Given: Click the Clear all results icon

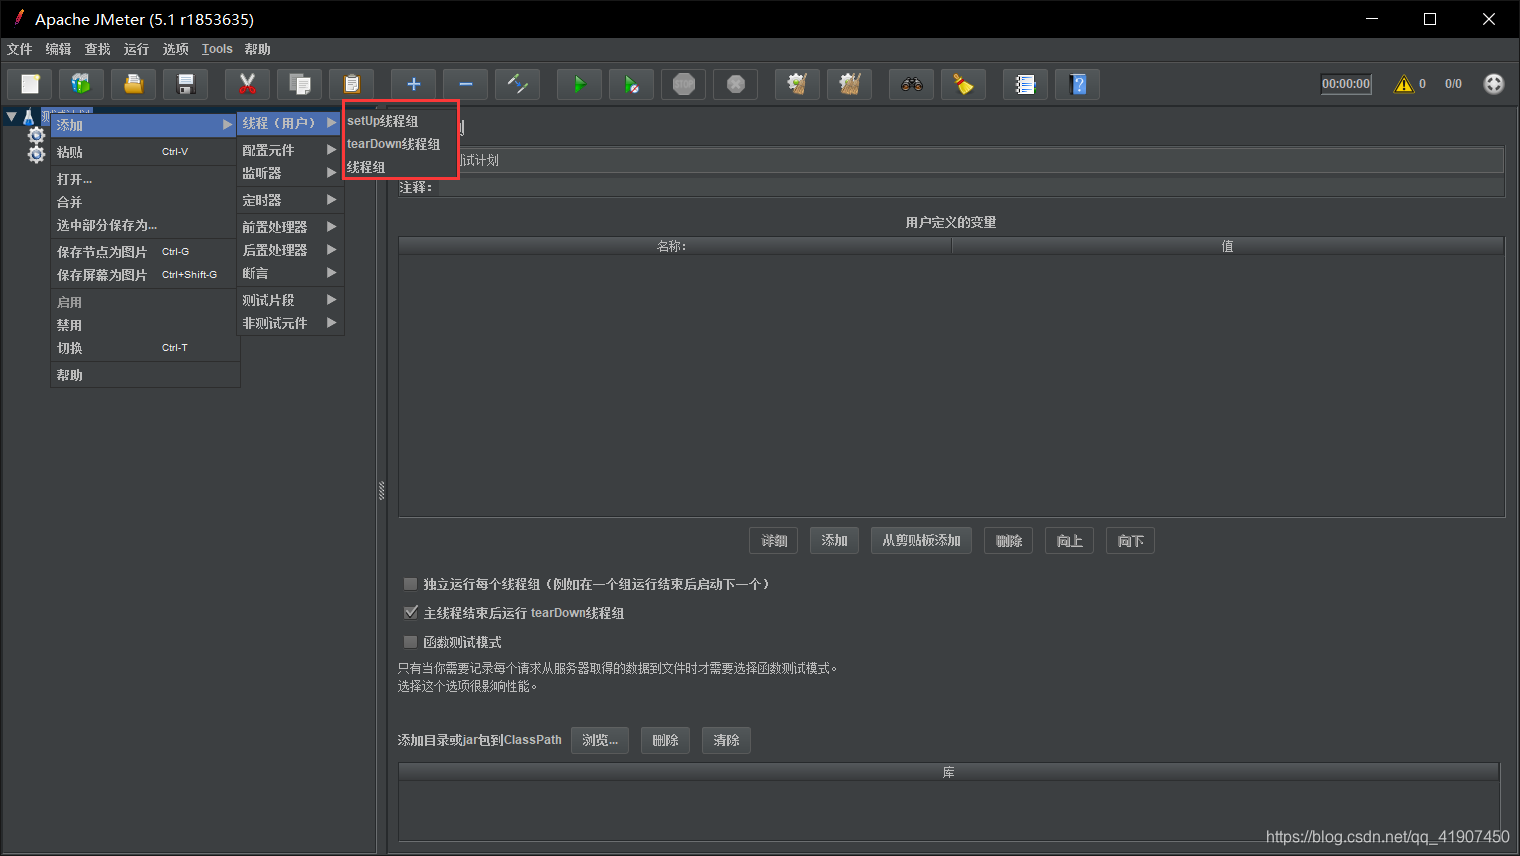Looking at the screenshot, I should point(850,84).
